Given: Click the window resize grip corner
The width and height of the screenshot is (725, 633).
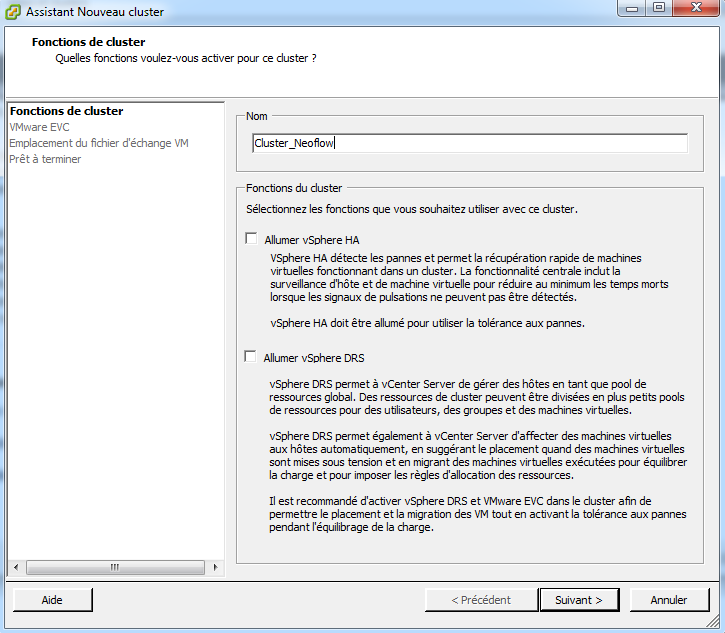Looking at the screenshot, I should [x=713, y=621].
